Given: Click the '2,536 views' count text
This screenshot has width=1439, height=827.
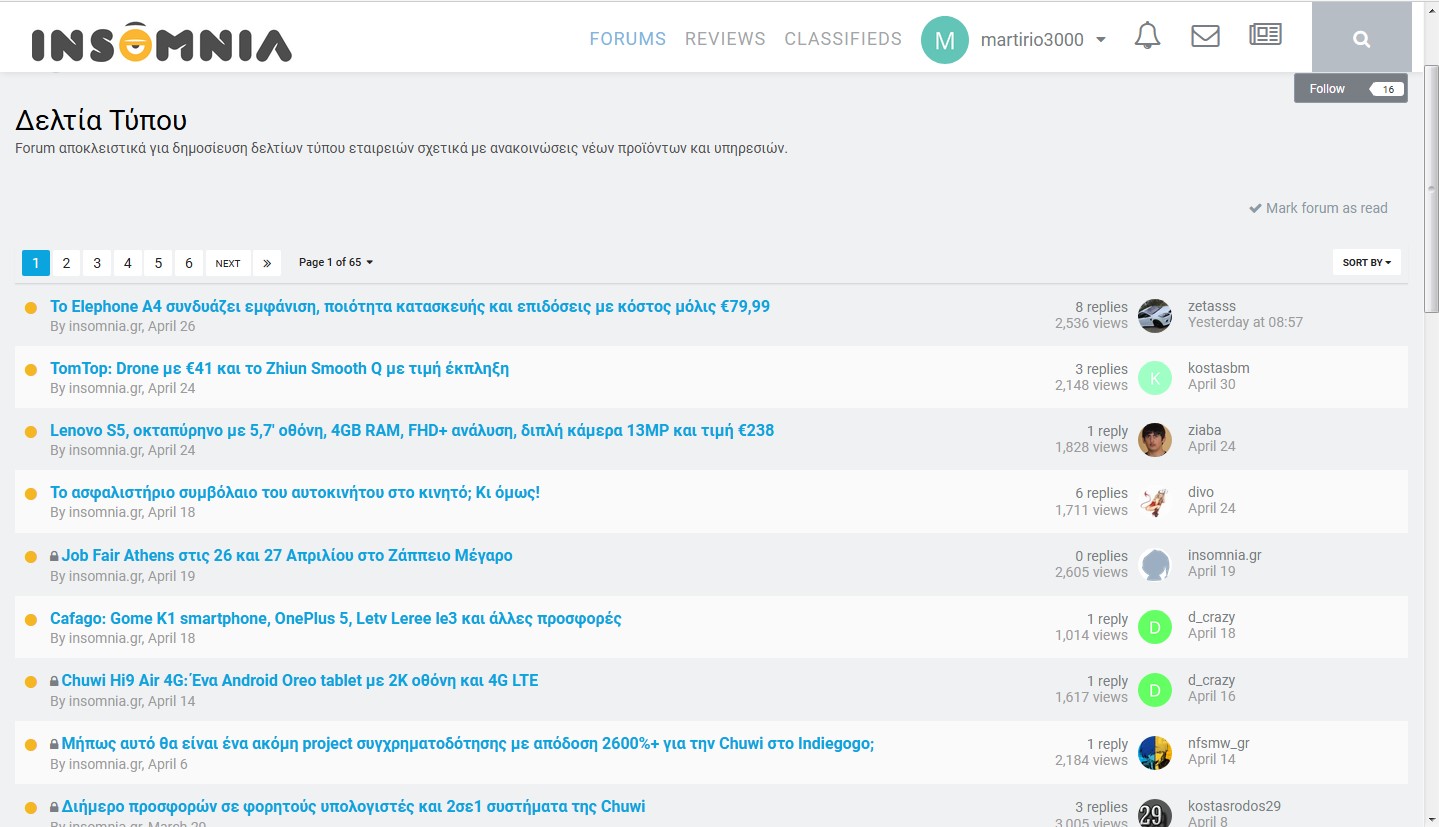Looking at the screenshot, I should (x=1091, y=323).
